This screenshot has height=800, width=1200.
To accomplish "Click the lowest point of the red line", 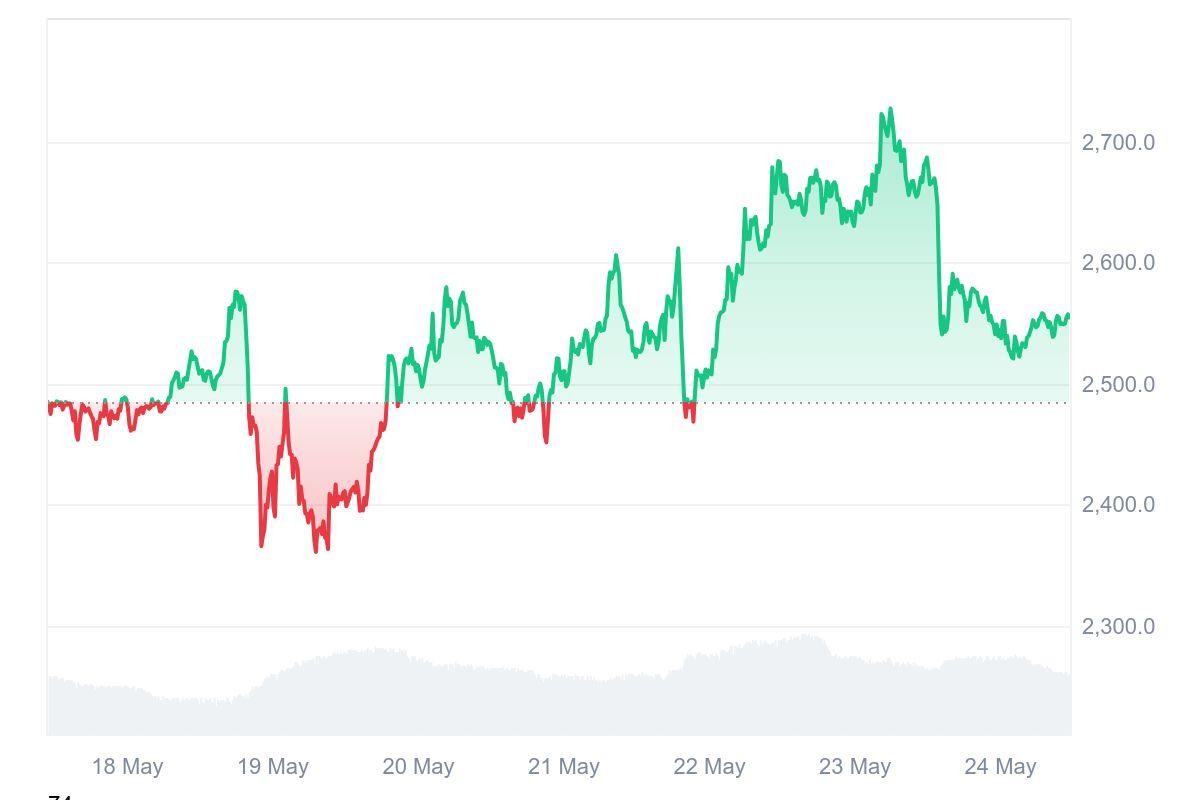I will pyautogui.click(x=316, y=550).
